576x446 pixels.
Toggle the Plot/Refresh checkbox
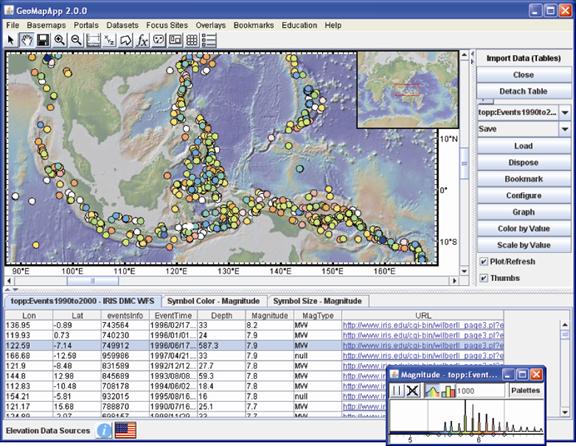click(x=484, y=262)
